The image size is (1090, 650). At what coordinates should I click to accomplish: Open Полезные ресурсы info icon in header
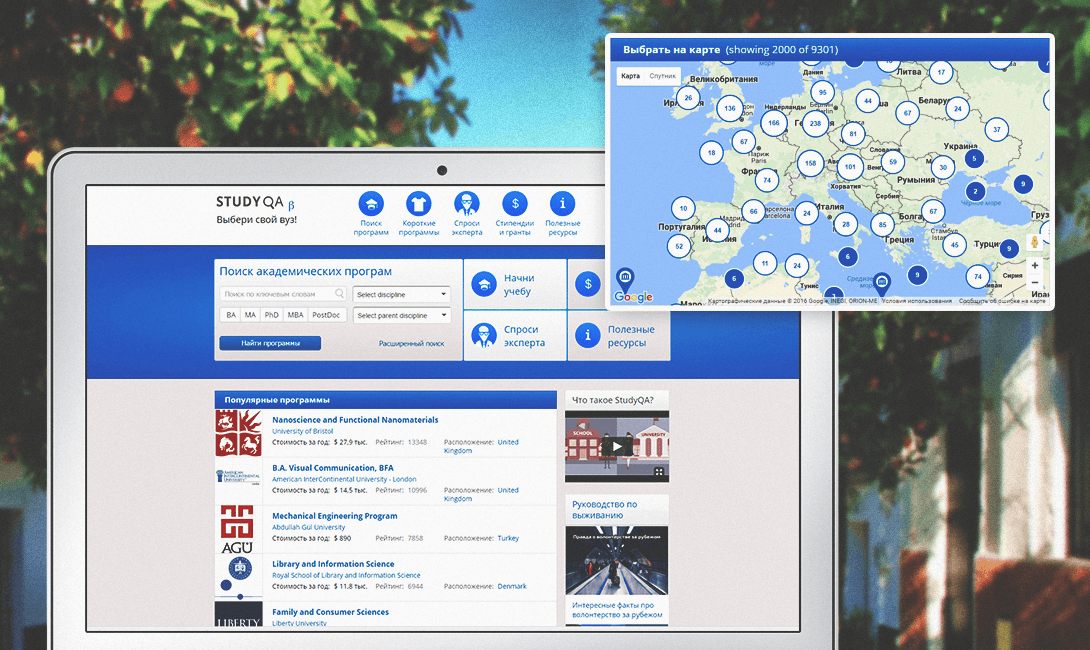click(x=562, y=204)
